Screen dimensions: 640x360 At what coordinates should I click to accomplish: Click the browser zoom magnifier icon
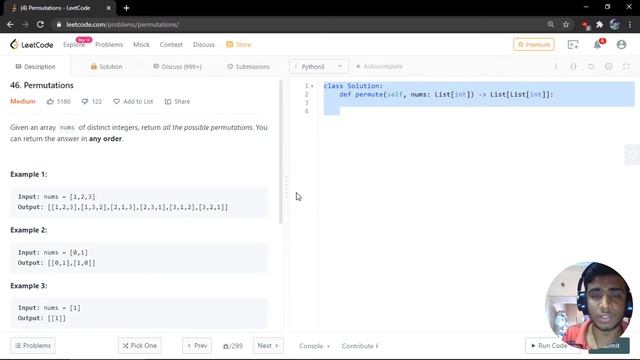click(x=551, y=24)
